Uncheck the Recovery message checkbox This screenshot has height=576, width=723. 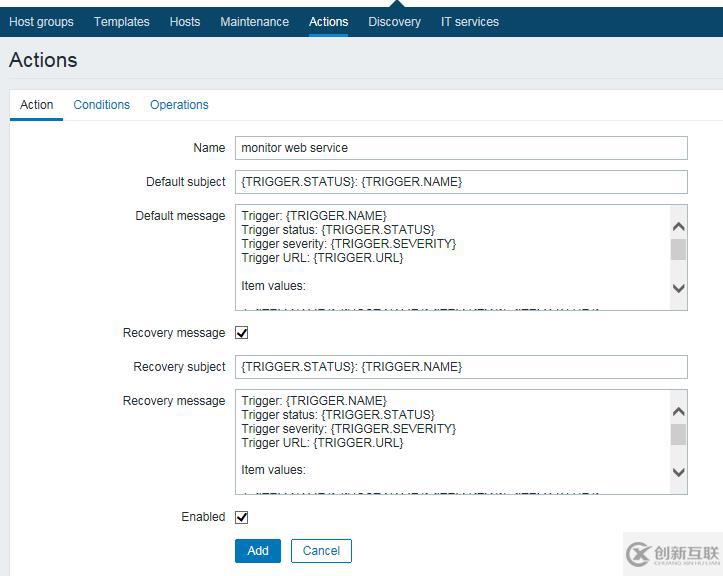[x=242, y=333]
